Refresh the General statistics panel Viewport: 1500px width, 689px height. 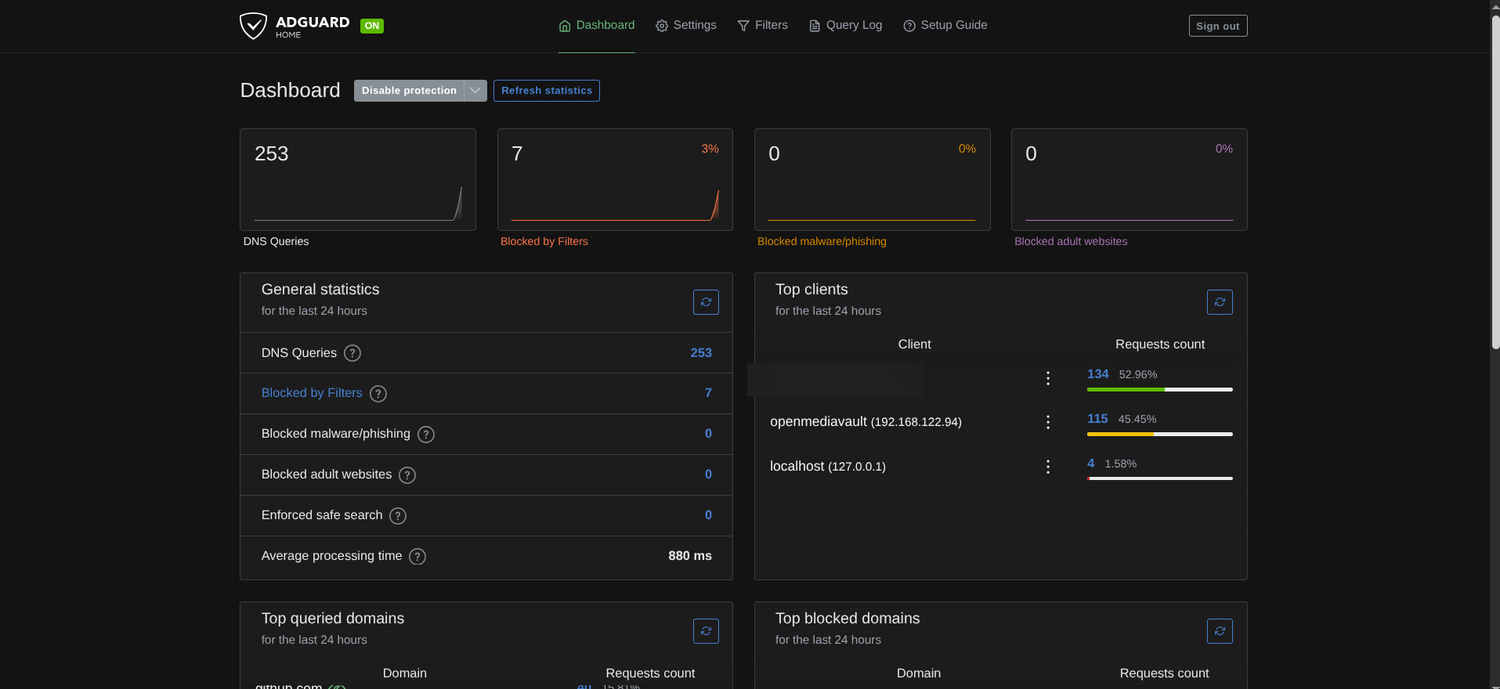click(706, 302)
